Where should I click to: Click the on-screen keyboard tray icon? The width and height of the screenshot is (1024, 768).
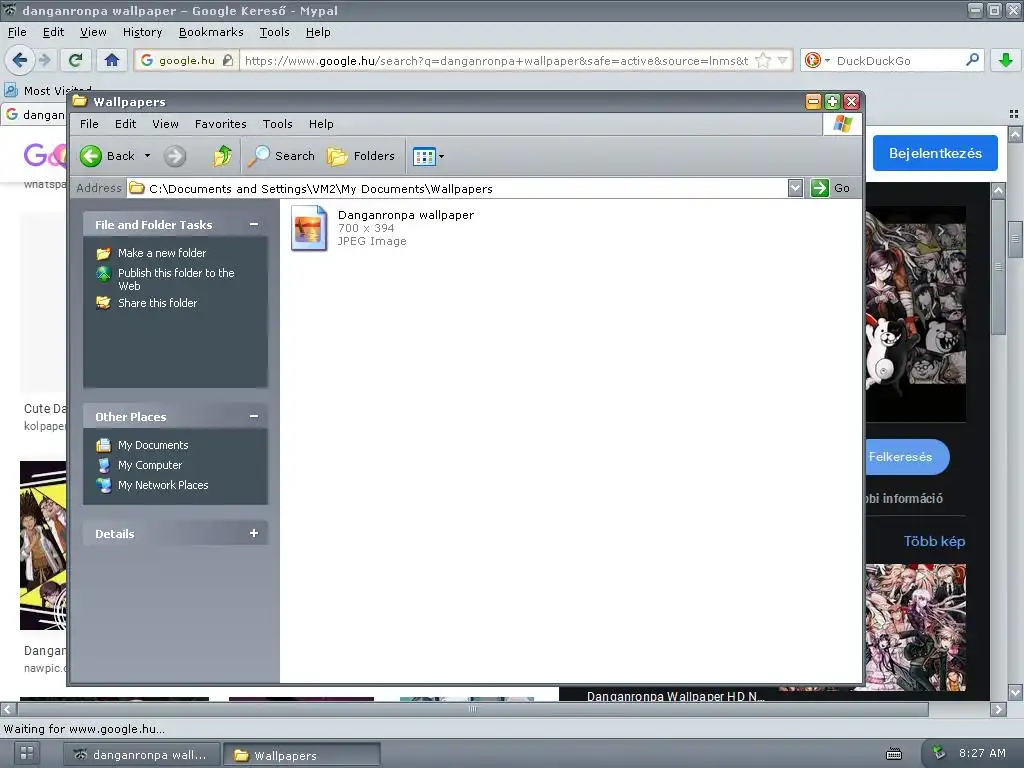(x=894, y=754)
